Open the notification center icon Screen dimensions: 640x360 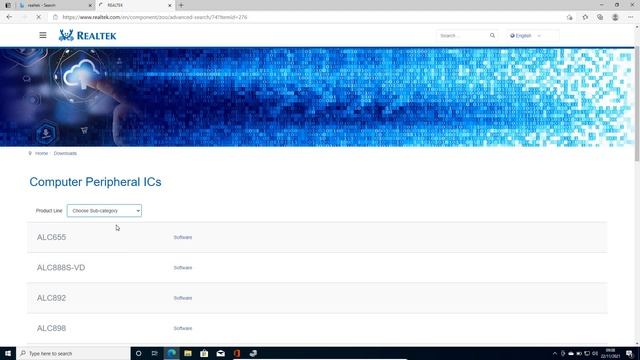click(x=629, y=353)
